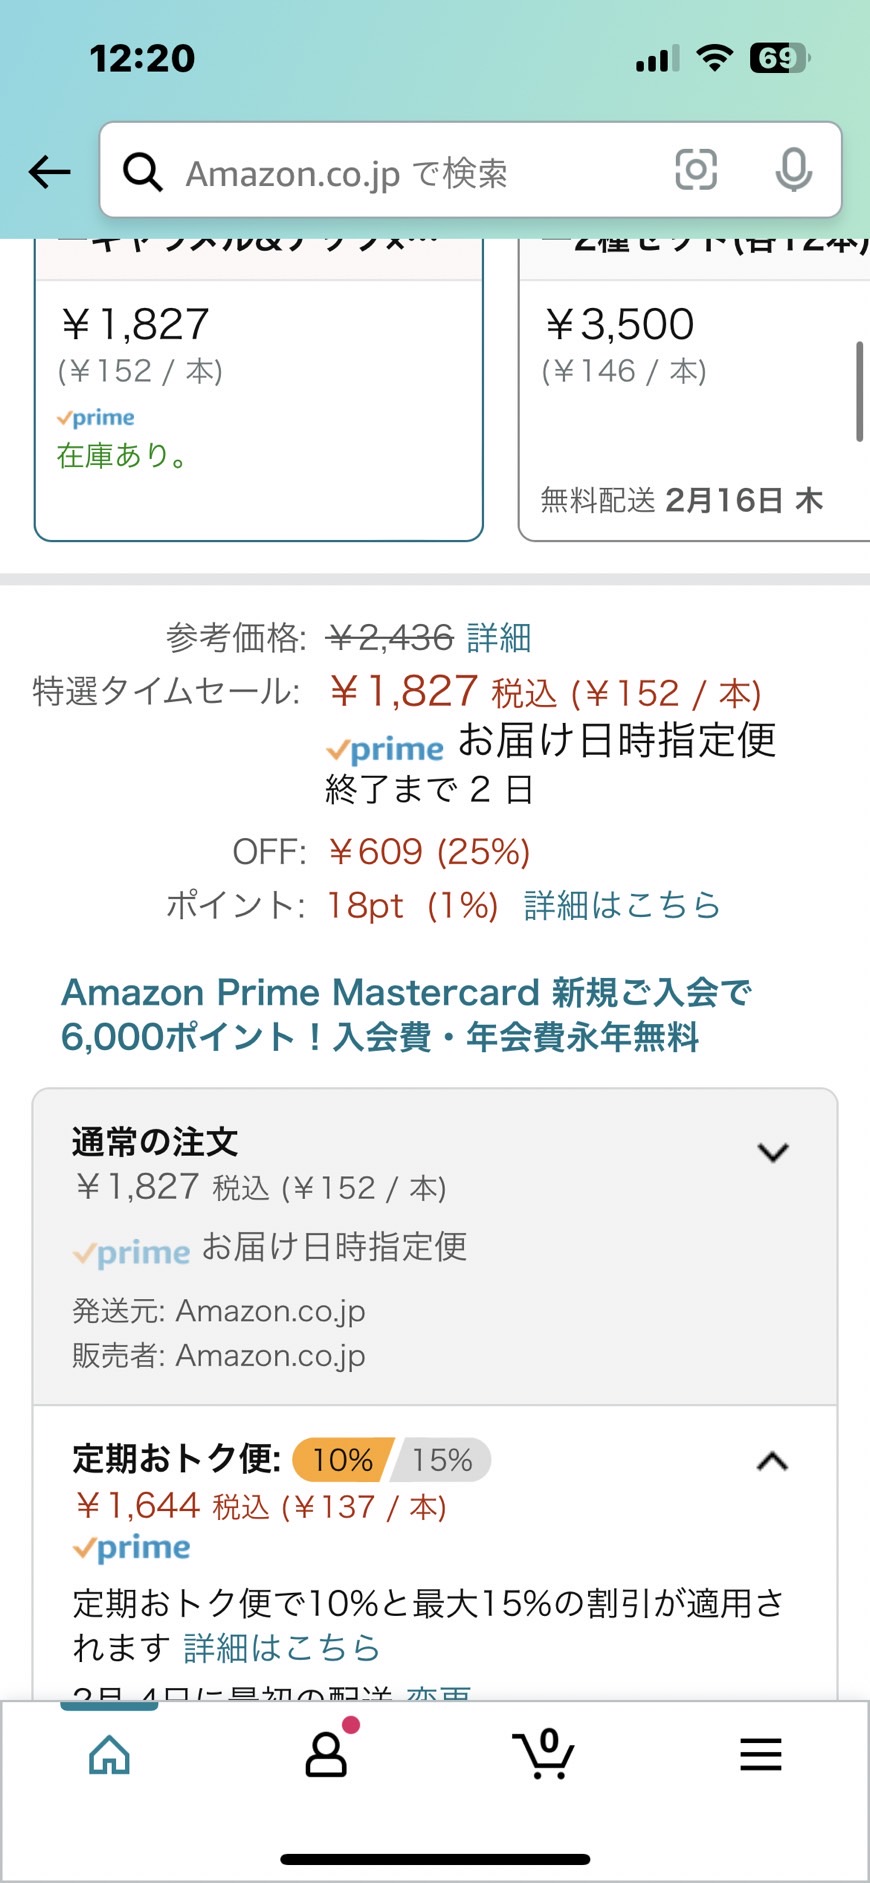Viewport: 870px width, 1883px height.
Task: Open camera scan search icon
Action: [696, 170]
